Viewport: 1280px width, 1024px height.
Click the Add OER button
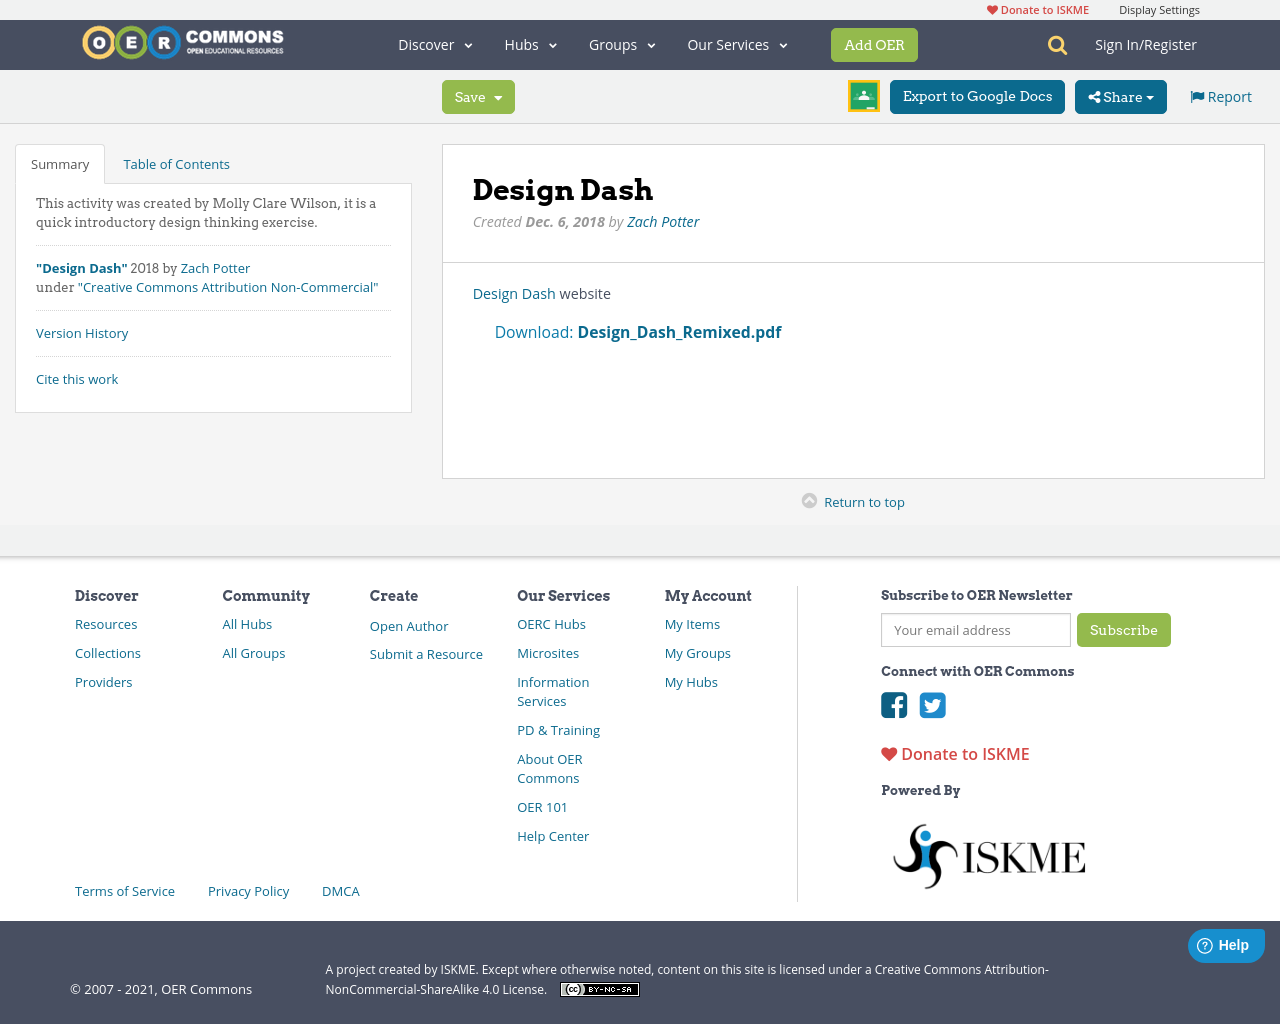[874, 45]
